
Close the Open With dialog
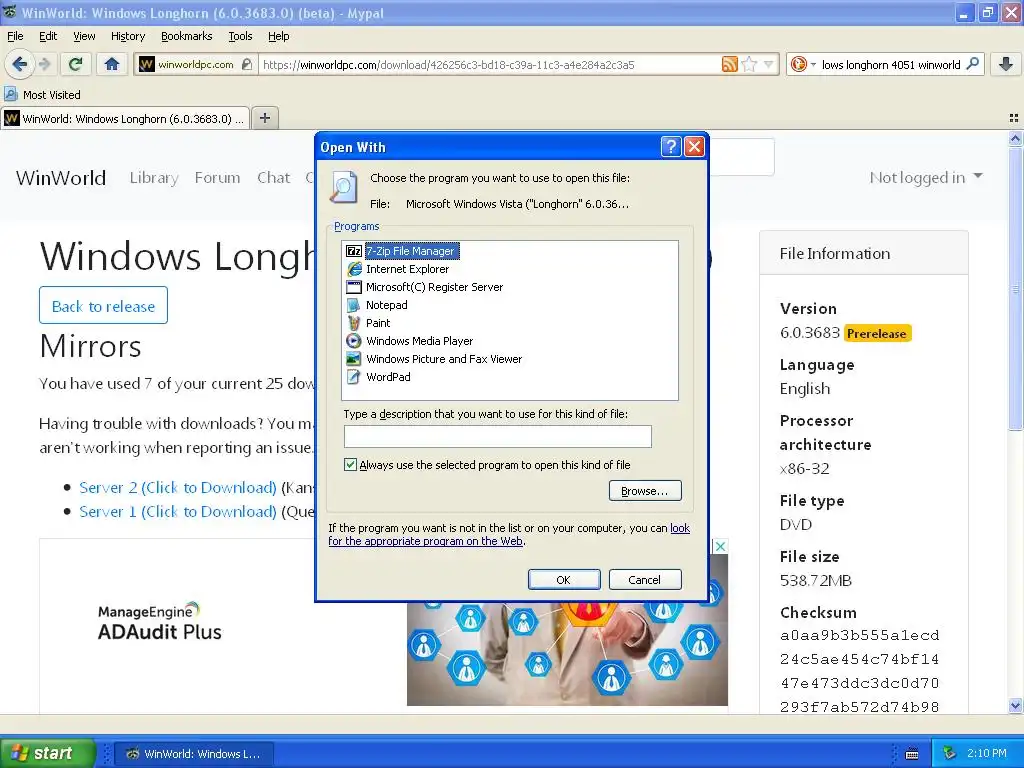tap(694, 147)
